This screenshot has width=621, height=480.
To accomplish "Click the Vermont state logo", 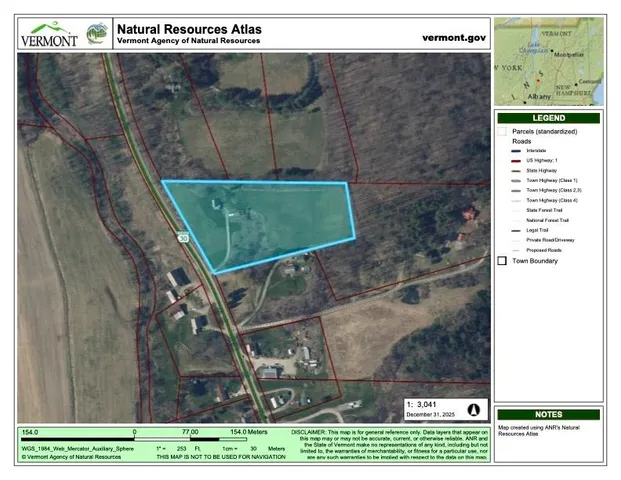I will (49, 34).
